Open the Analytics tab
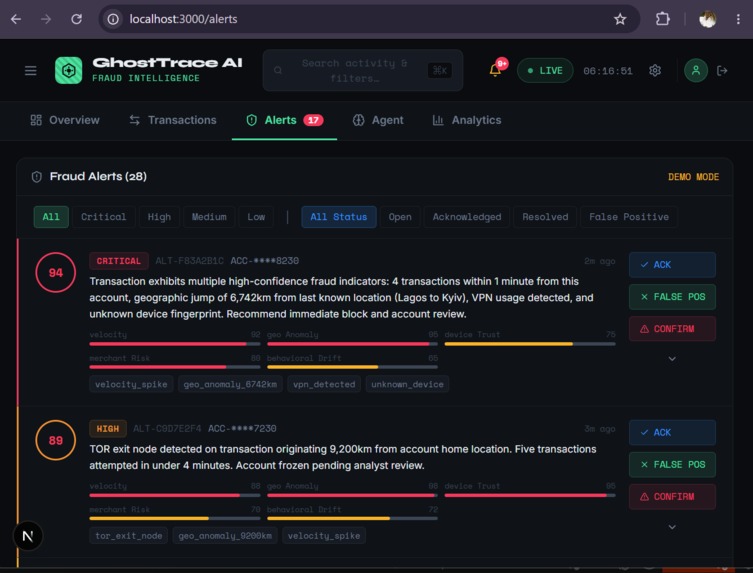The image size is (753, 573). tap(467, 120)
